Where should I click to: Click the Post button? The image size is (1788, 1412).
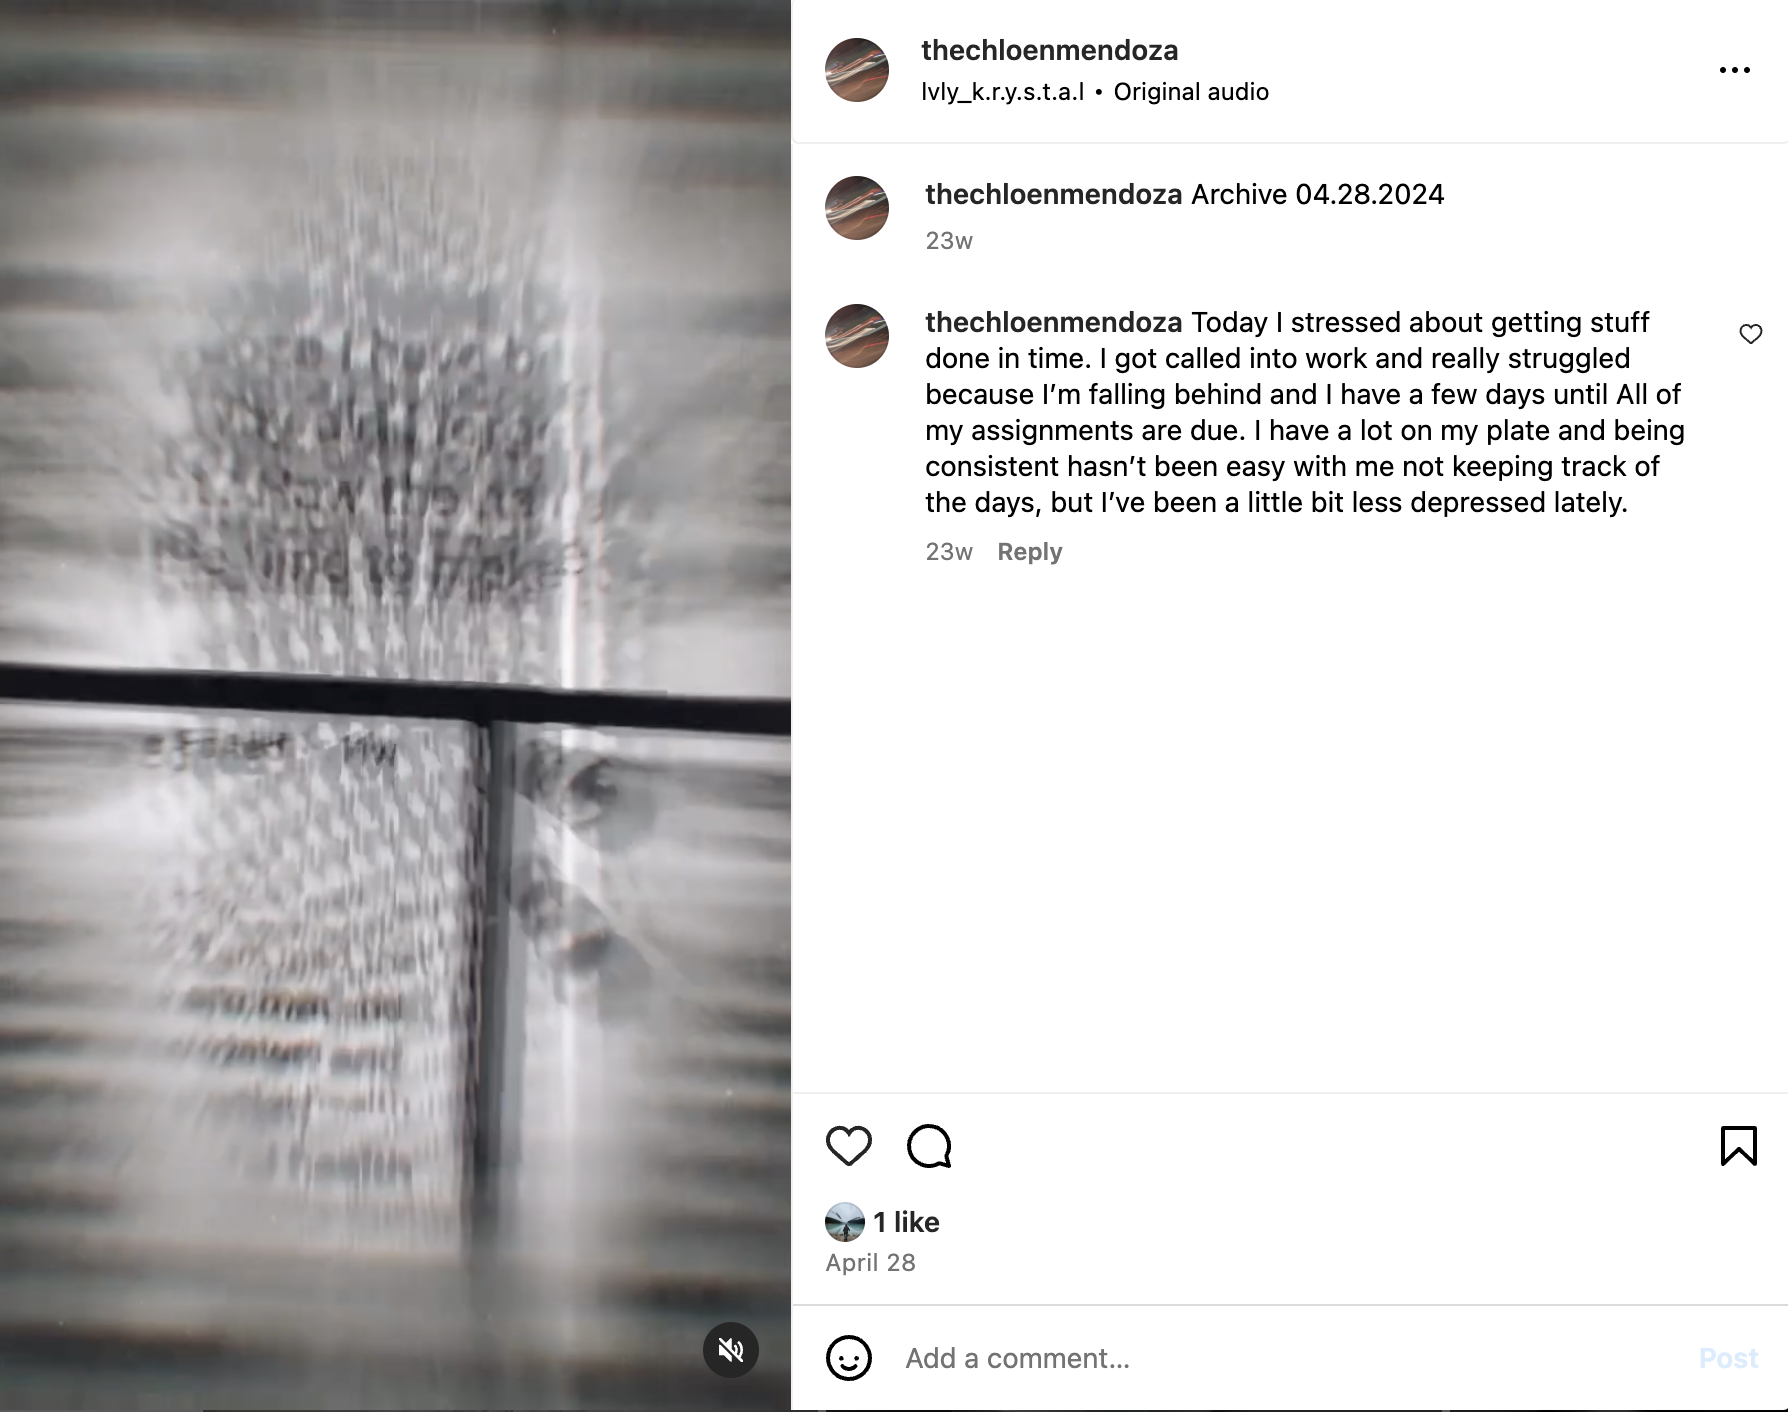point(1728,1358)
